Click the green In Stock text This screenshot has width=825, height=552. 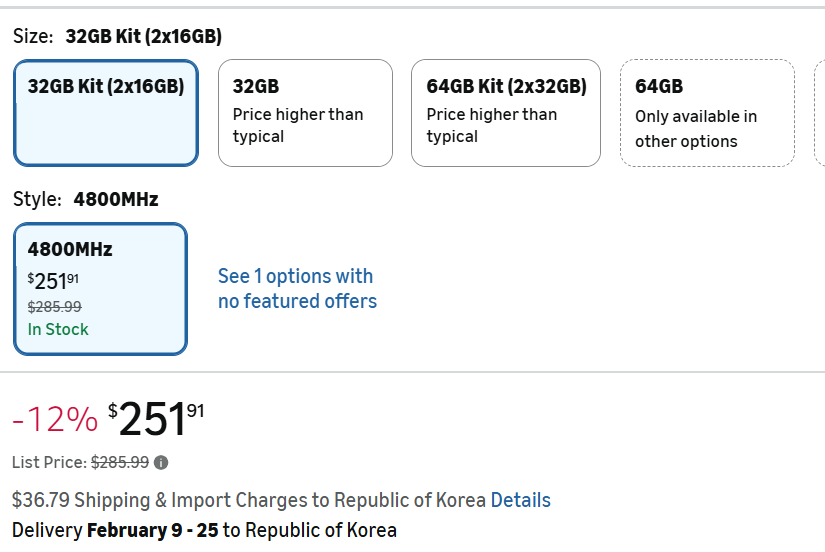coord(58,329)
